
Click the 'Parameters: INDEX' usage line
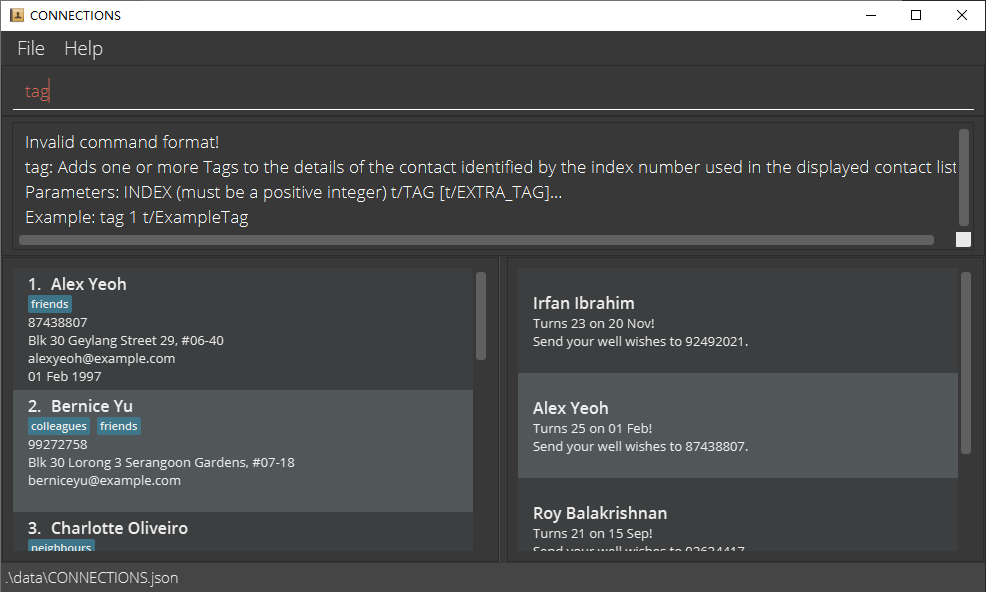(293, 193)
